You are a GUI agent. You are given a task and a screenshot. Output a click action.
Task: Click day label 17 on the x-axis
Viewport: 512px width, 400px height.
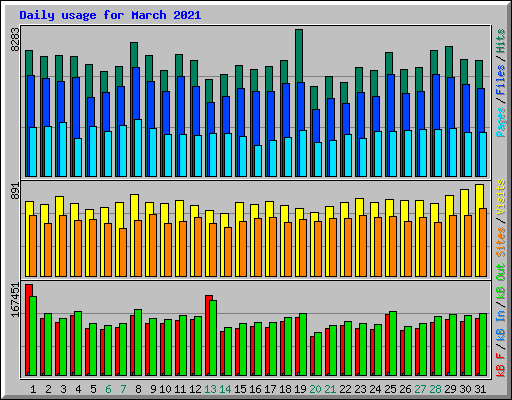pos(270,389)
